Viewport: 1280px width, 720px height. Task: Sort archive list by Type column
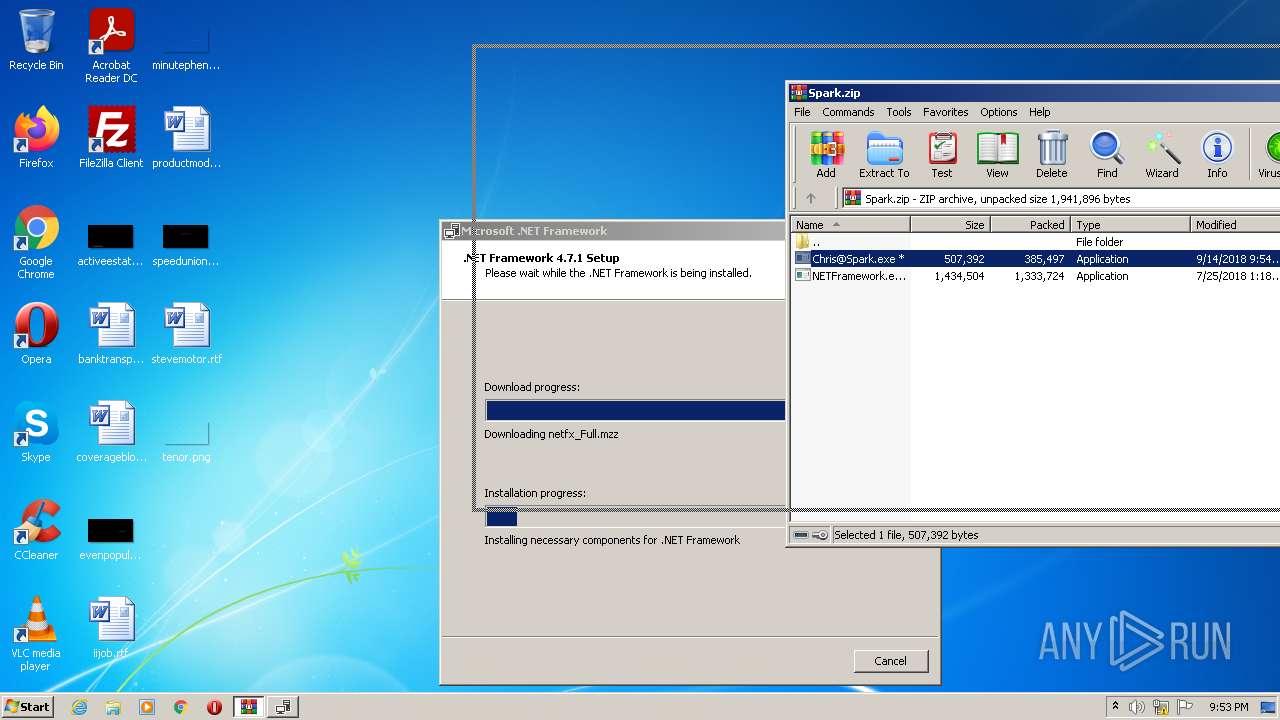(x=1130, y=225)
